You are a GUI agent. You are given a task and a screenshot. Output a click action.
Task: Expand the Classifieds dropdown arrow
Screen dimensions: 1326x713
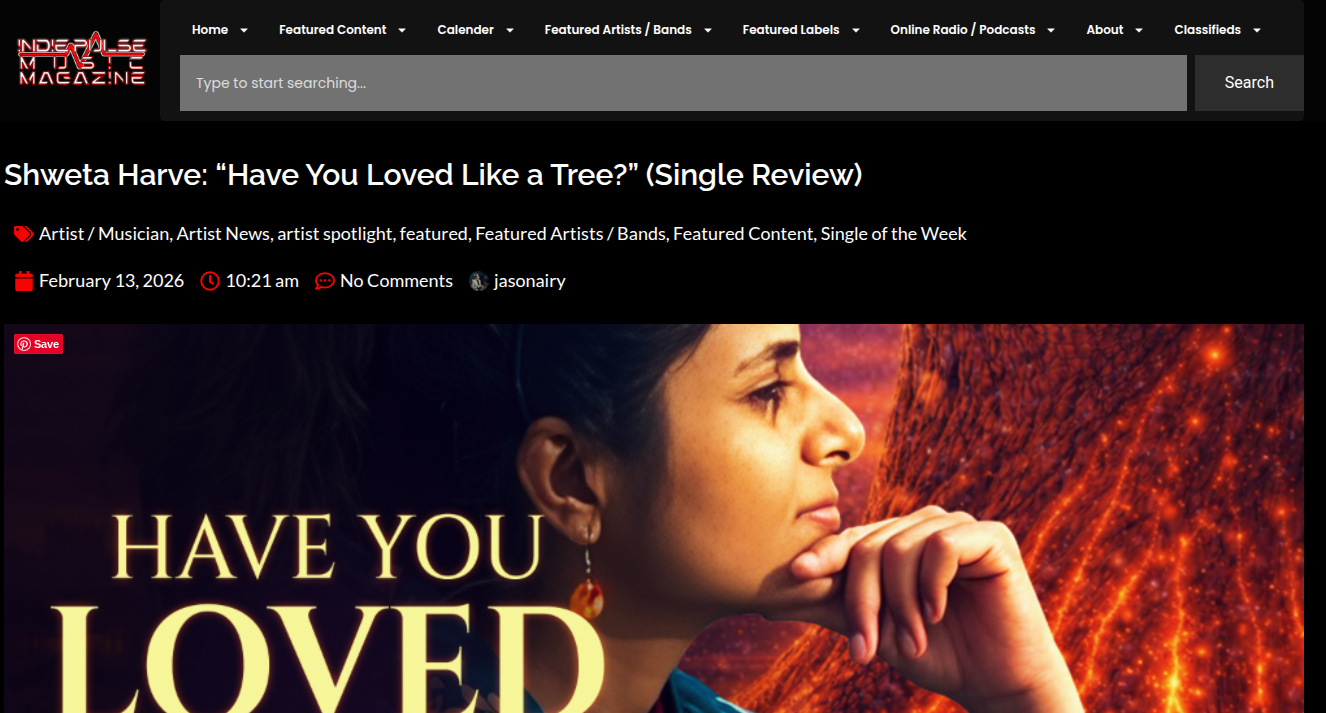[x=1257, y=30]
